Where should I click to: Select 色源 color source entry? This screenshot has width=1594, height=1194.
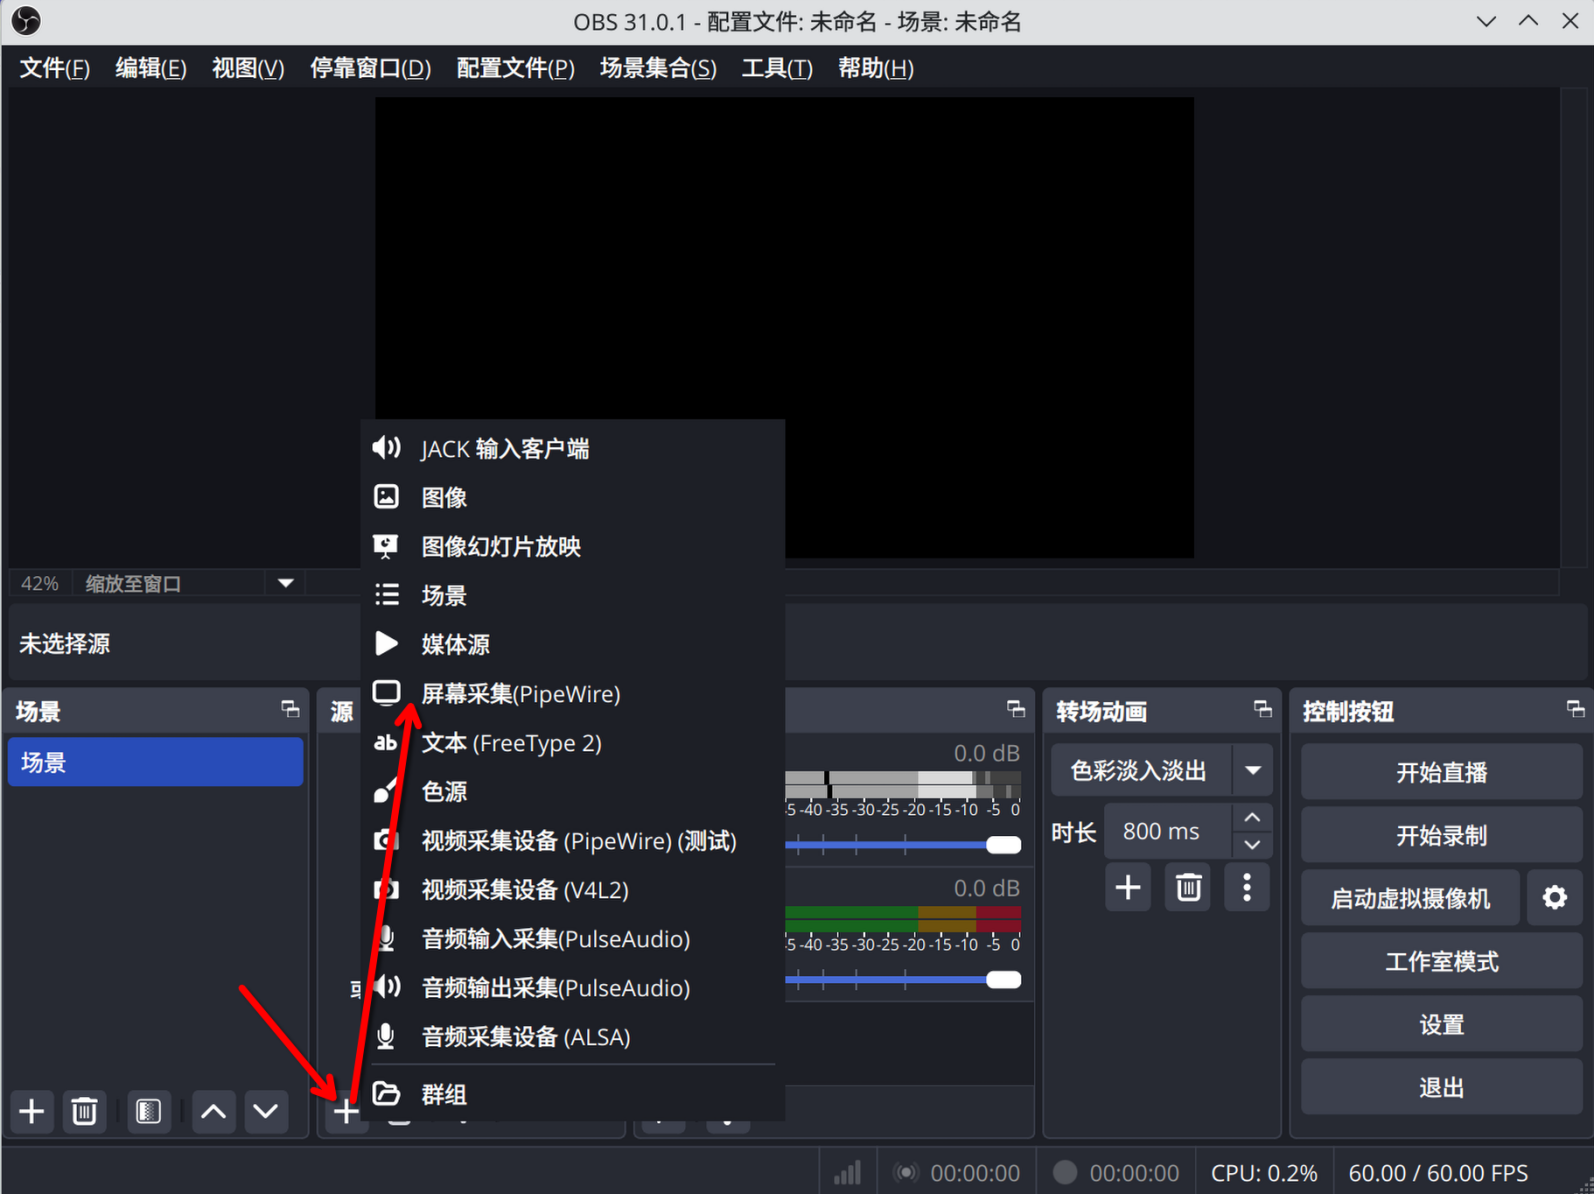(572, 792)
